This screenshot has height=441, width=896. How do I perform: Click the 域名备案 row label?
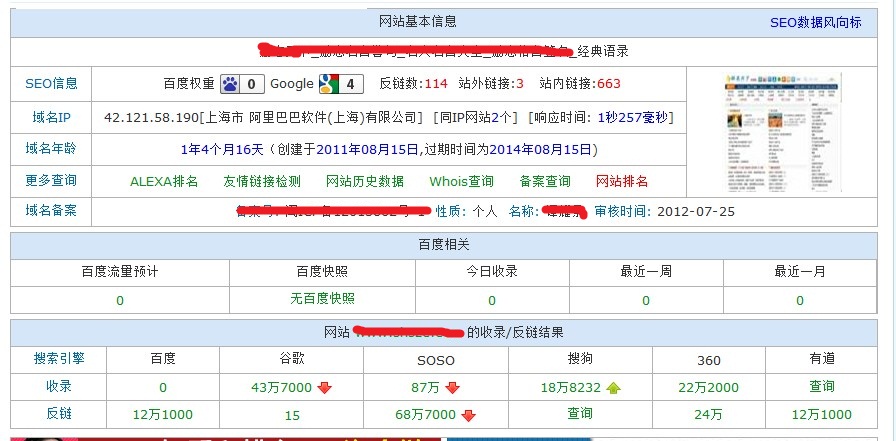[51, 211]
